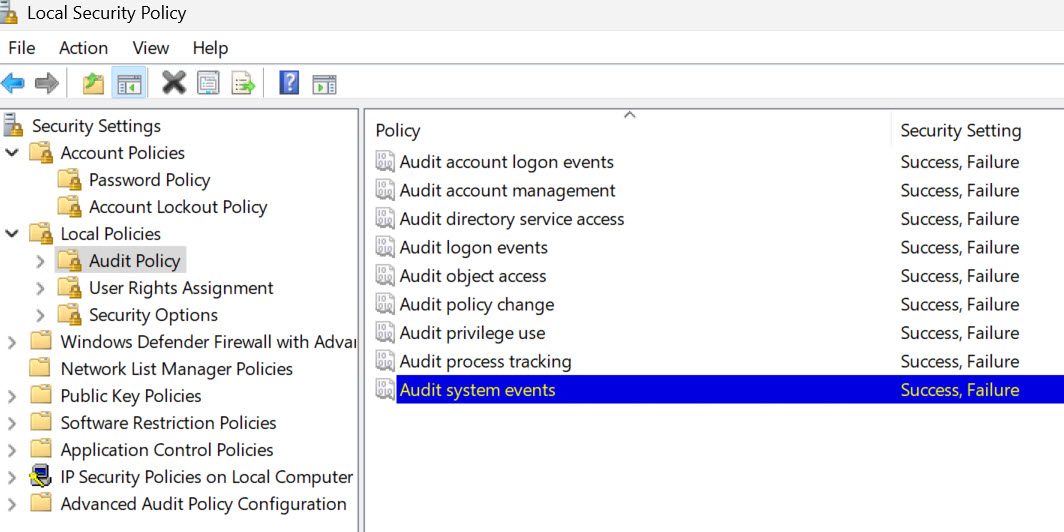Click the blue Back arrow toolbar icon

(x=13, y=84)
